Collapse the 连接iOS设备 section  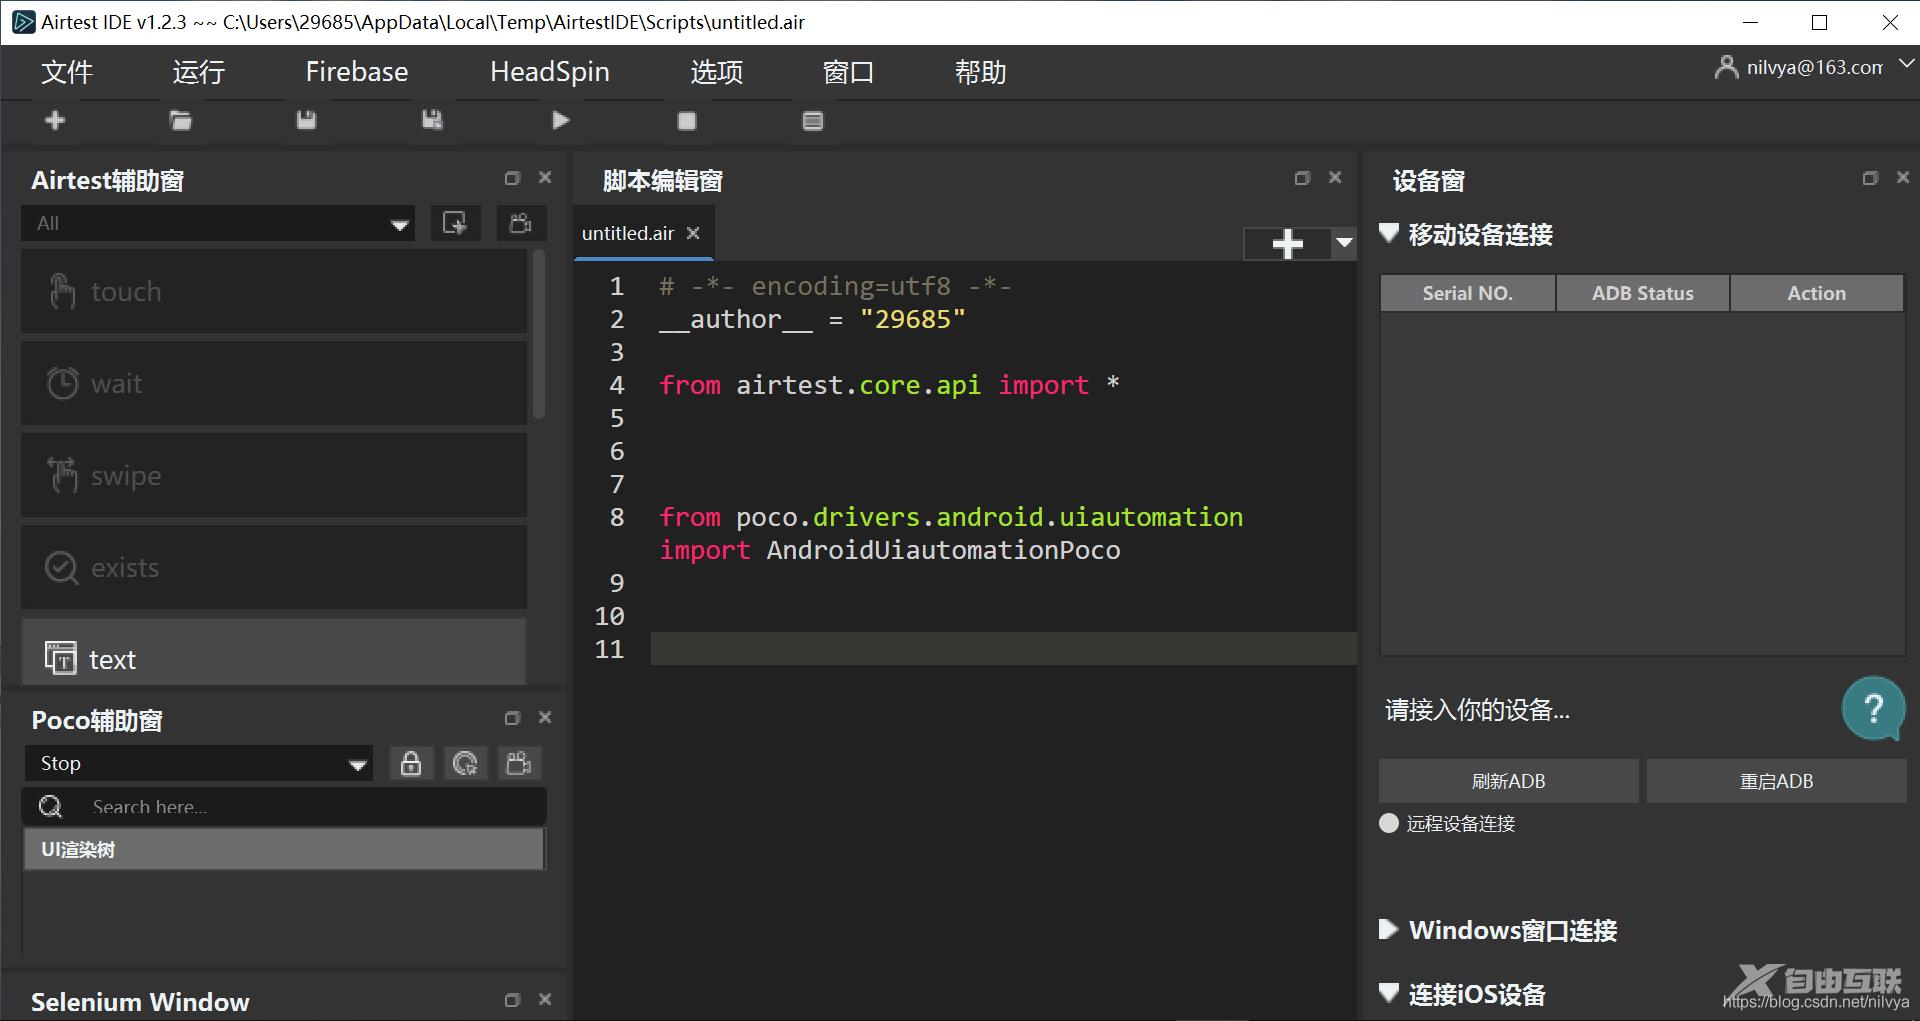1388,992
